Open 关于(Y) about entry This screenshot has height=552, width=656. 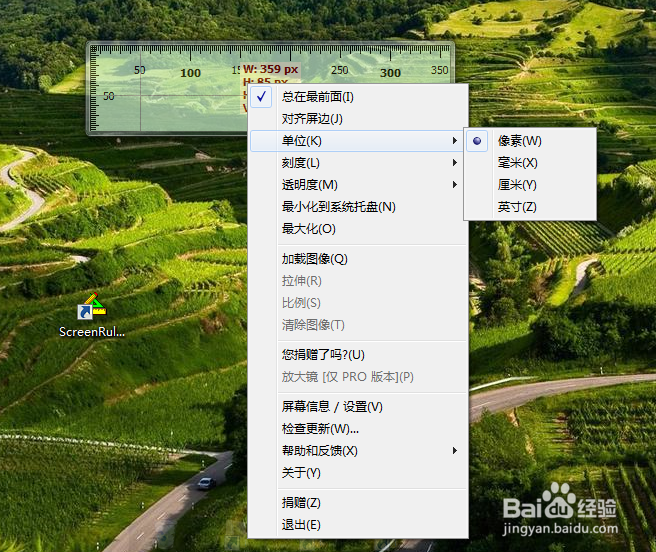click(358, 473)
